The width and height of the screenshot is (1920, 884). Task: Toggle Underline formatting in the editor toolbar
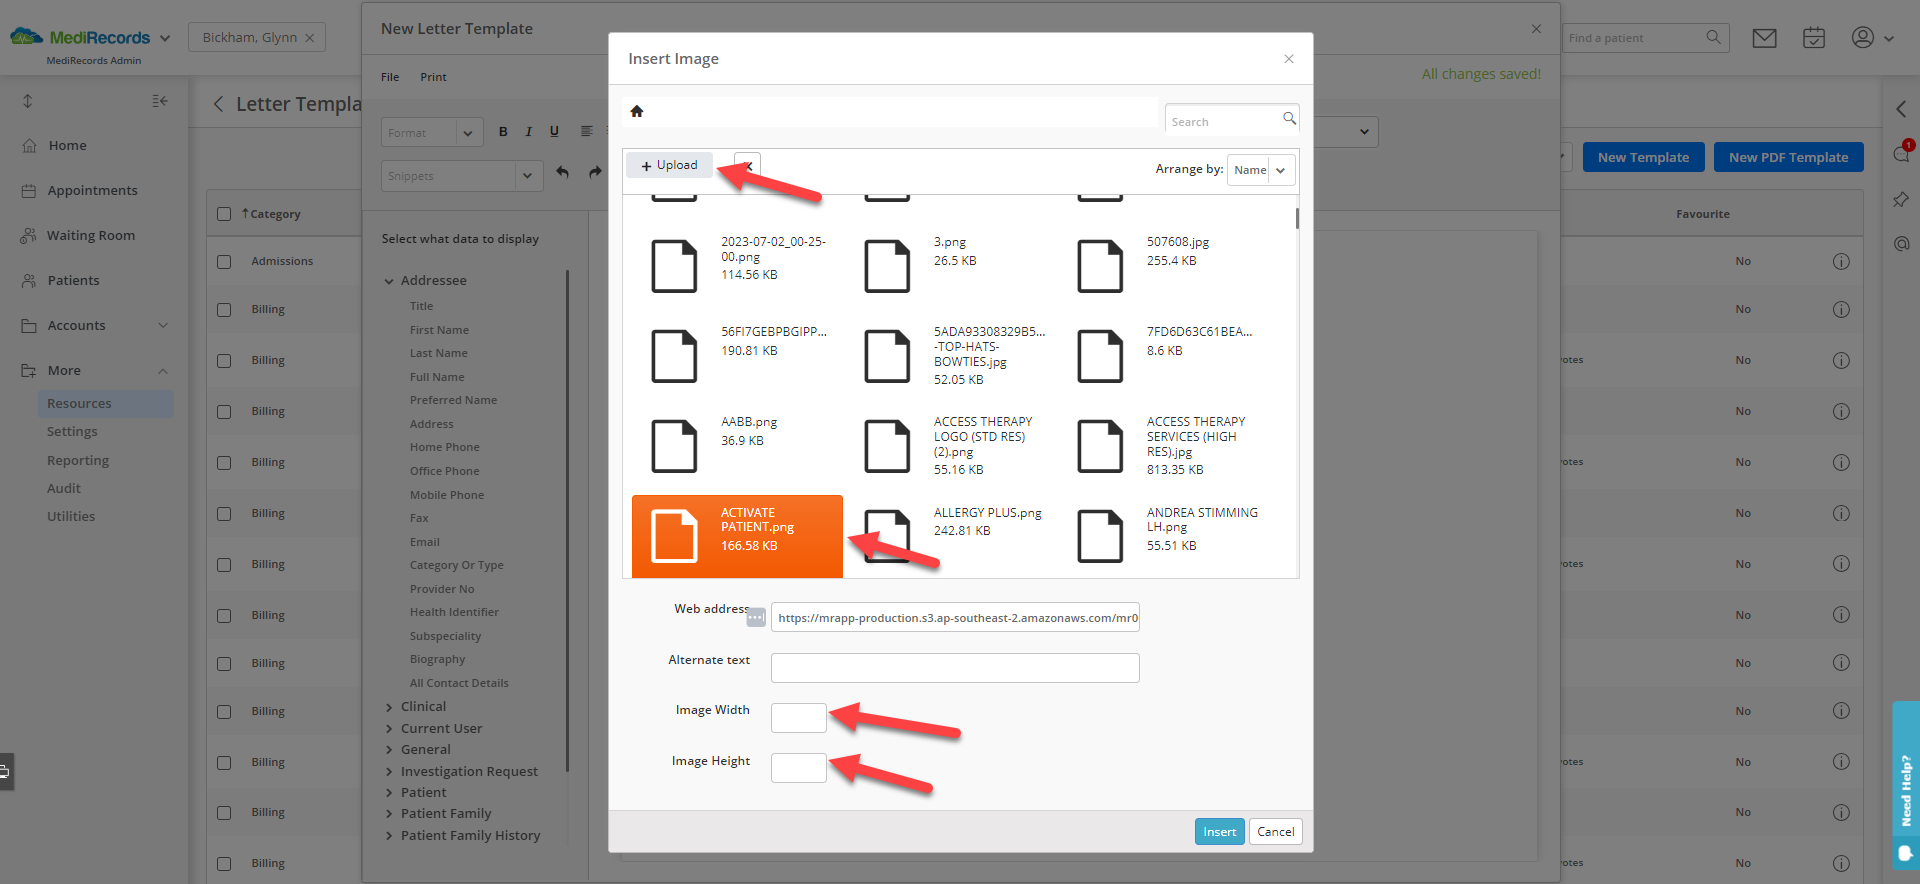click(x=554, y=132)
